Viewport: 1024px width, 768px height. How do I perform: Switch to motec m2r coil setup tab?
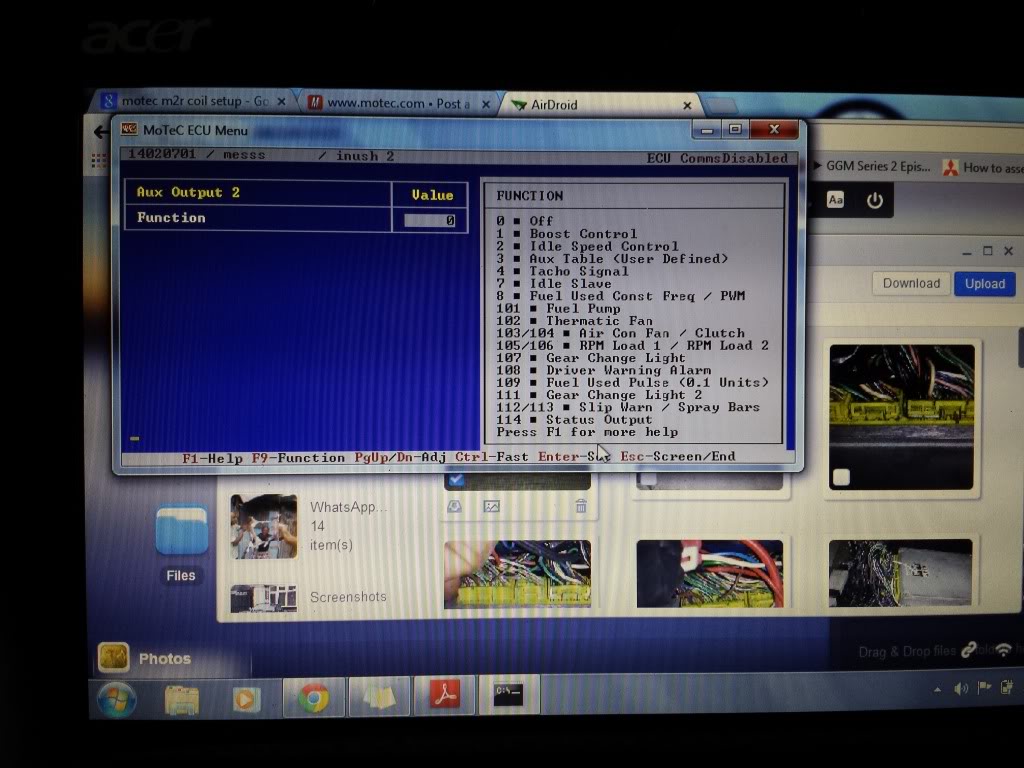[194, 101]
